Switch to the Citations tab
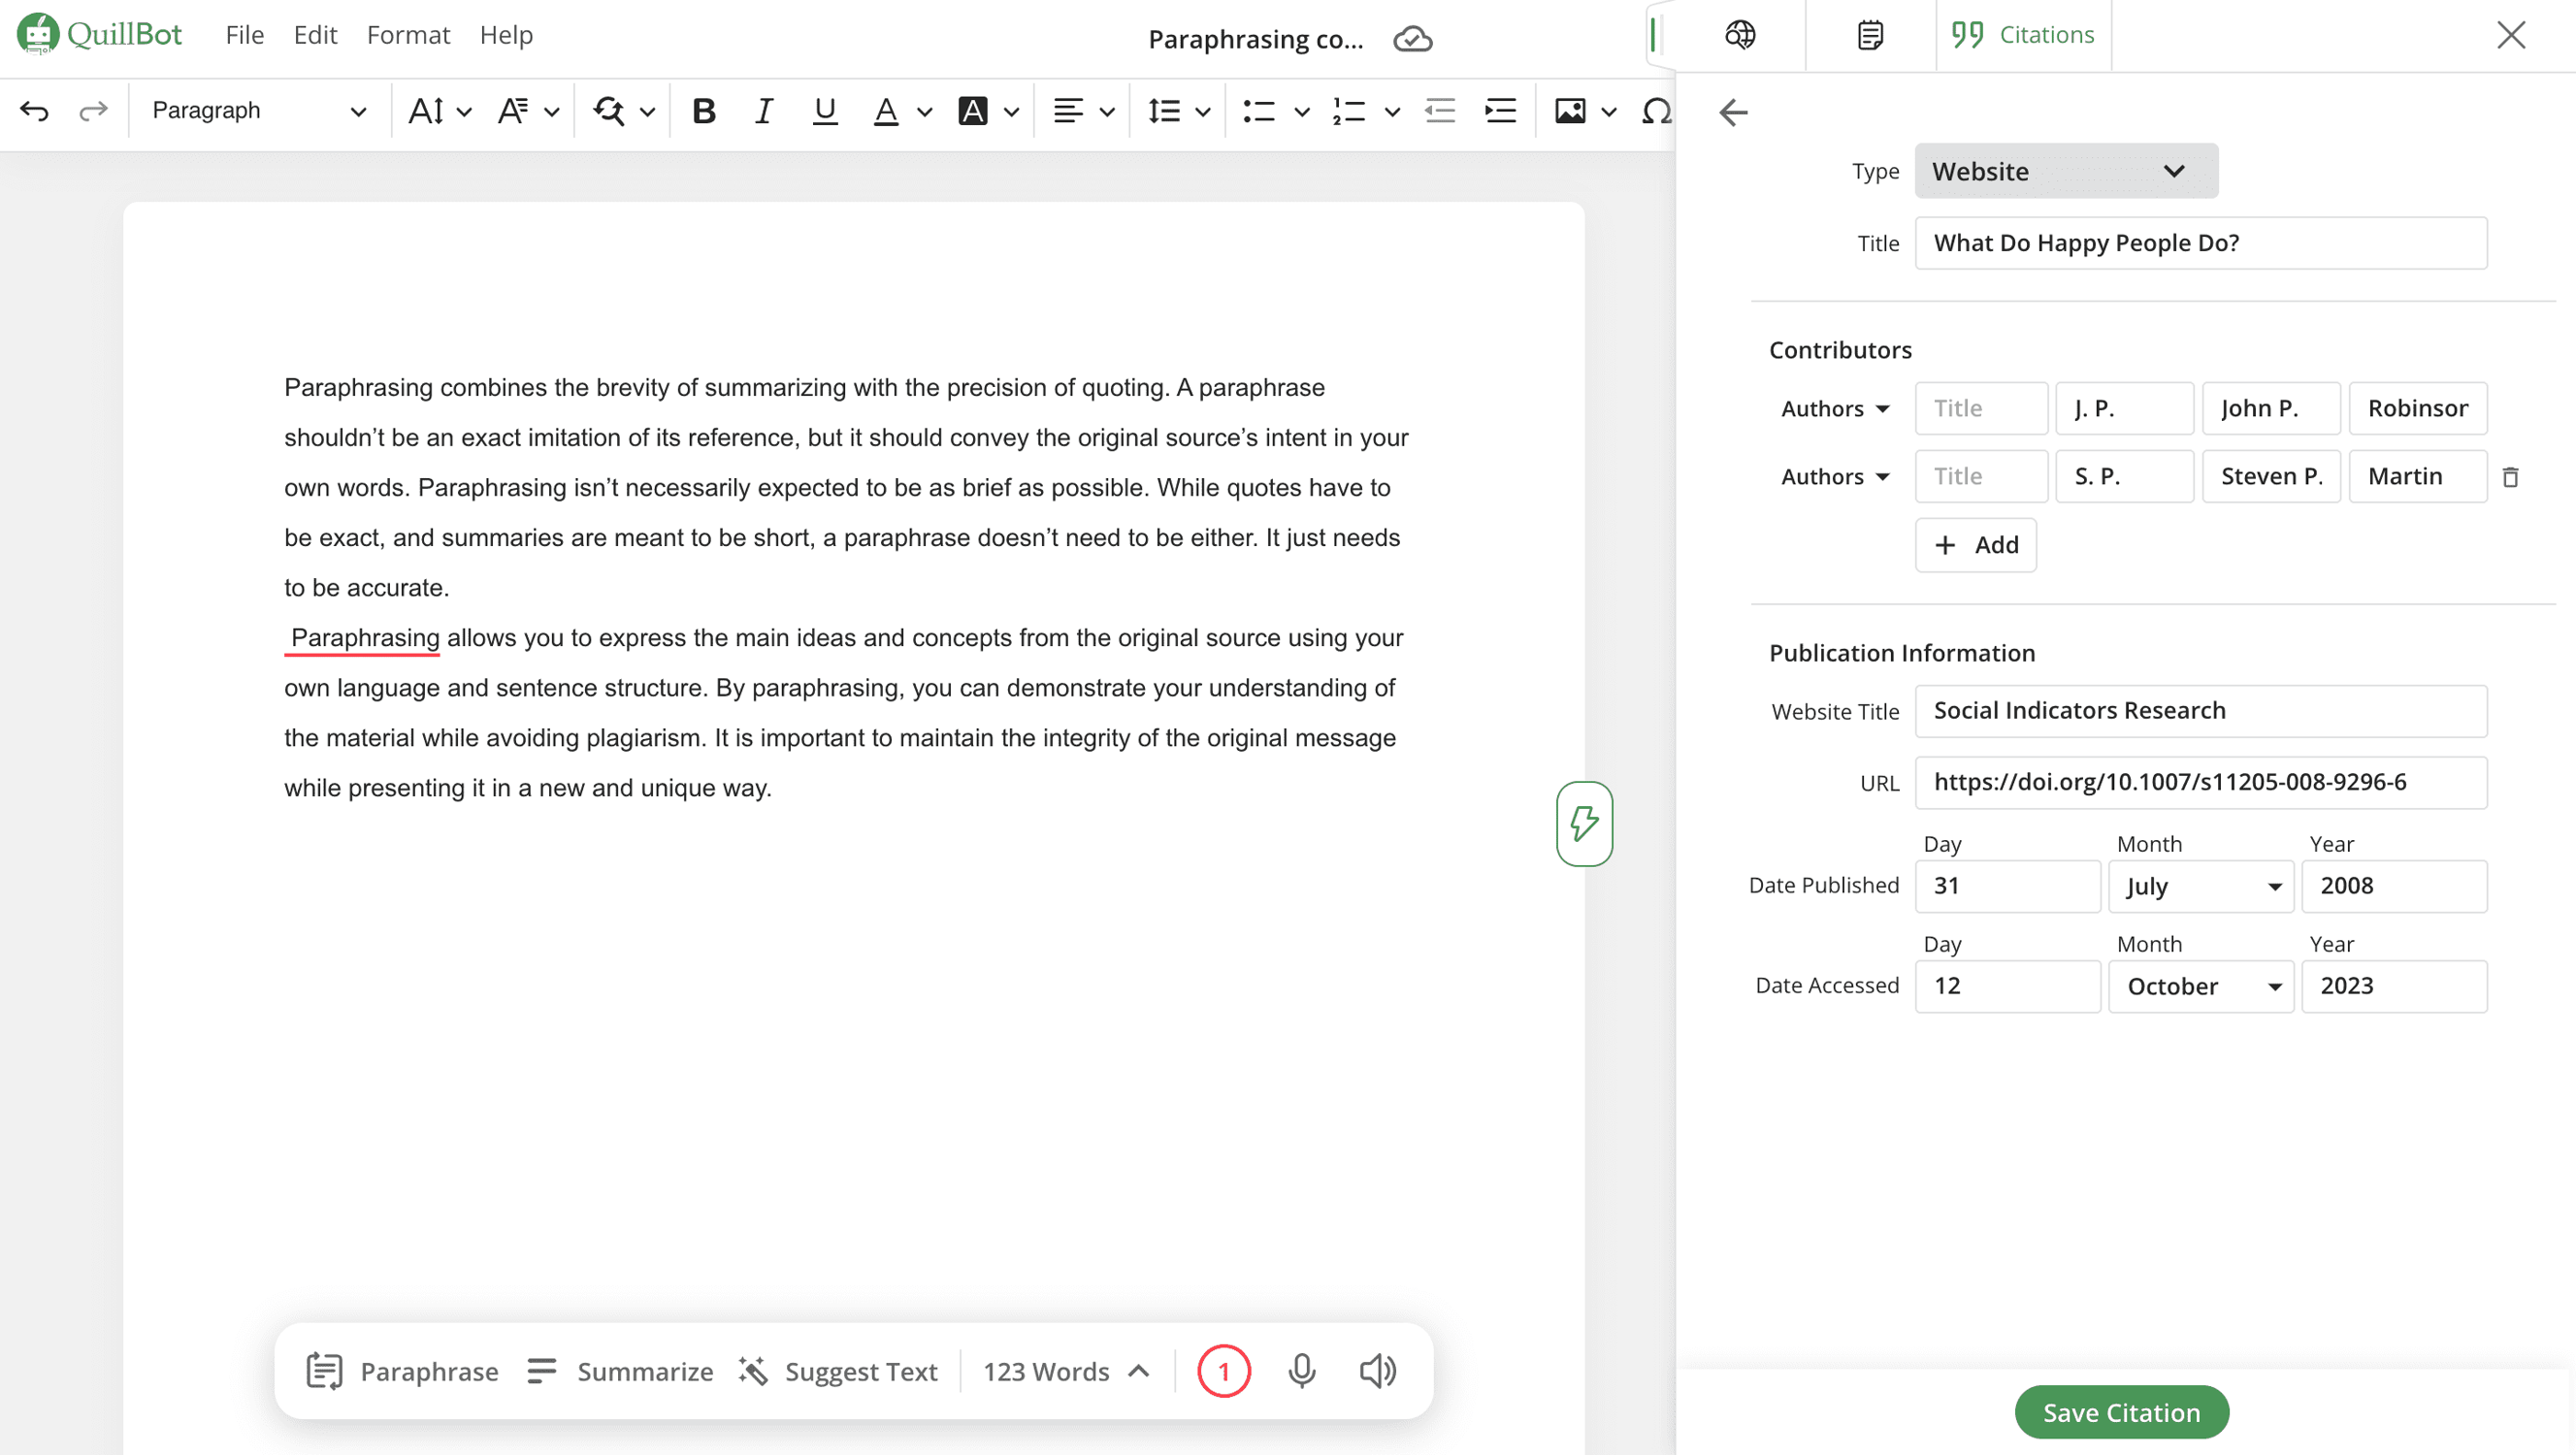This screenshot has height=1455, width=2576. point(2022,33)
